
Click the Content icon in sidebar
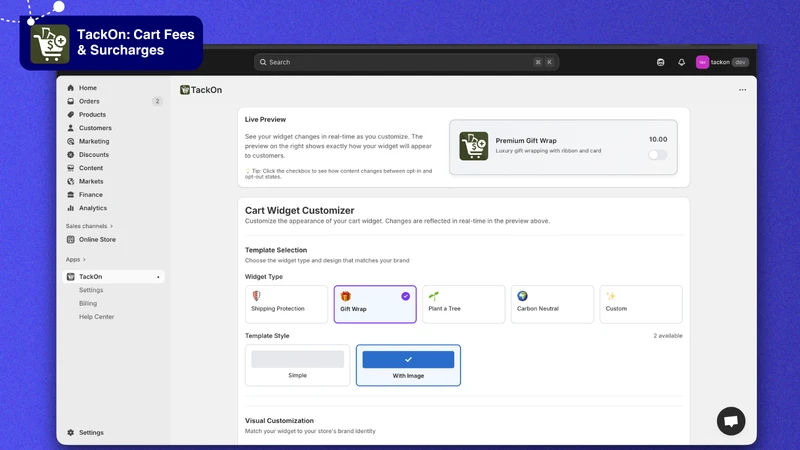point(70,168)
